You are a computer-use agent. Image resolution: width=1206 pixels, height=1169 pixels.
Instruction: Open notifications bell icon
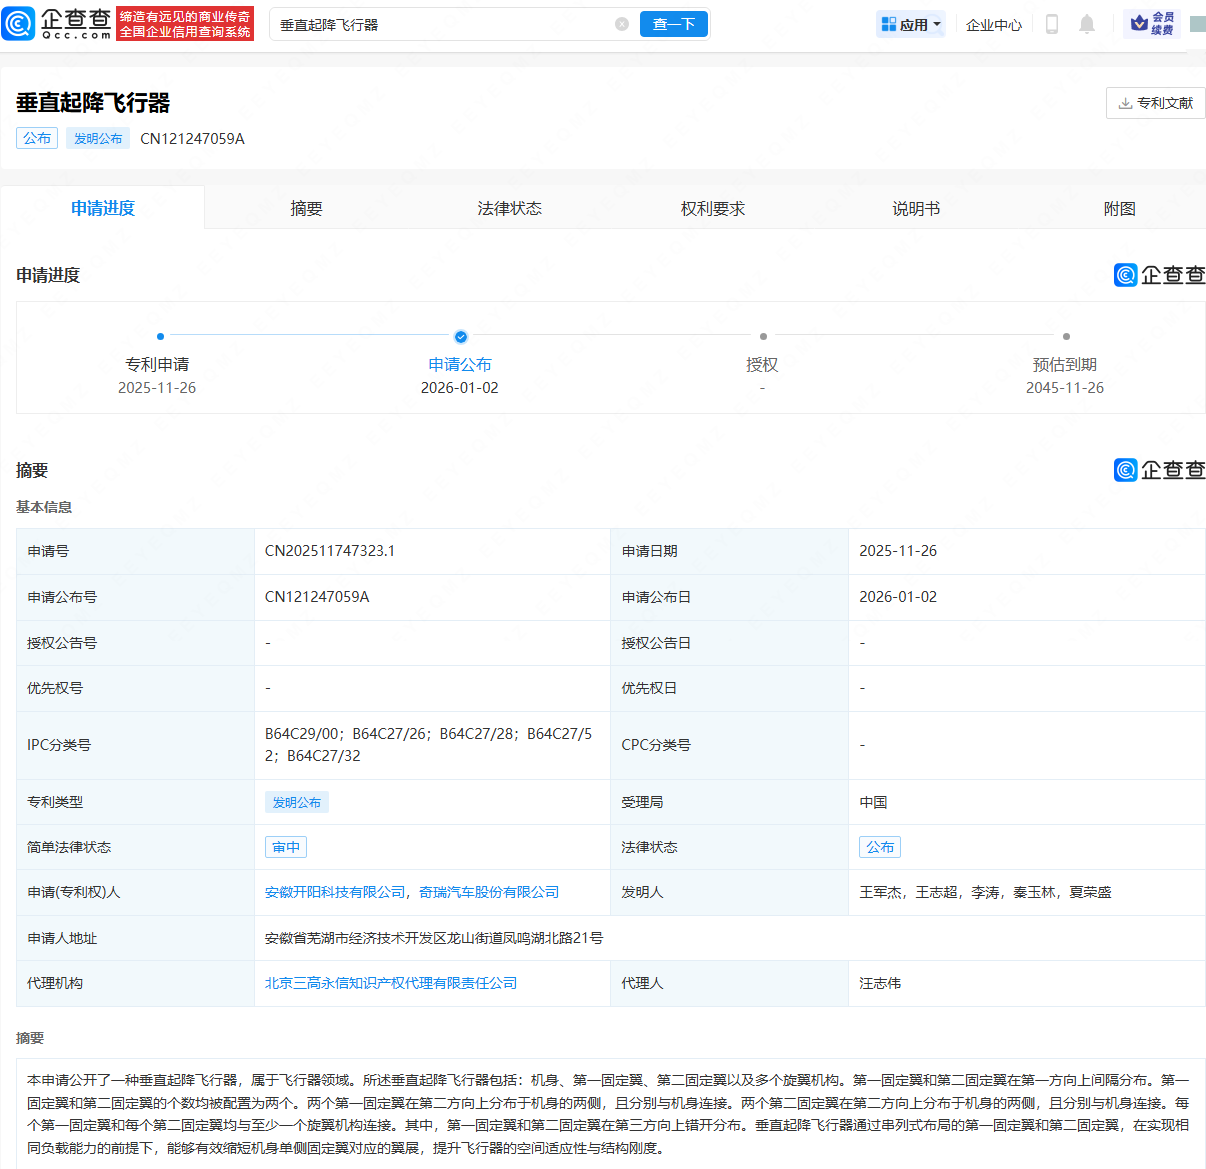[1087, 24]
